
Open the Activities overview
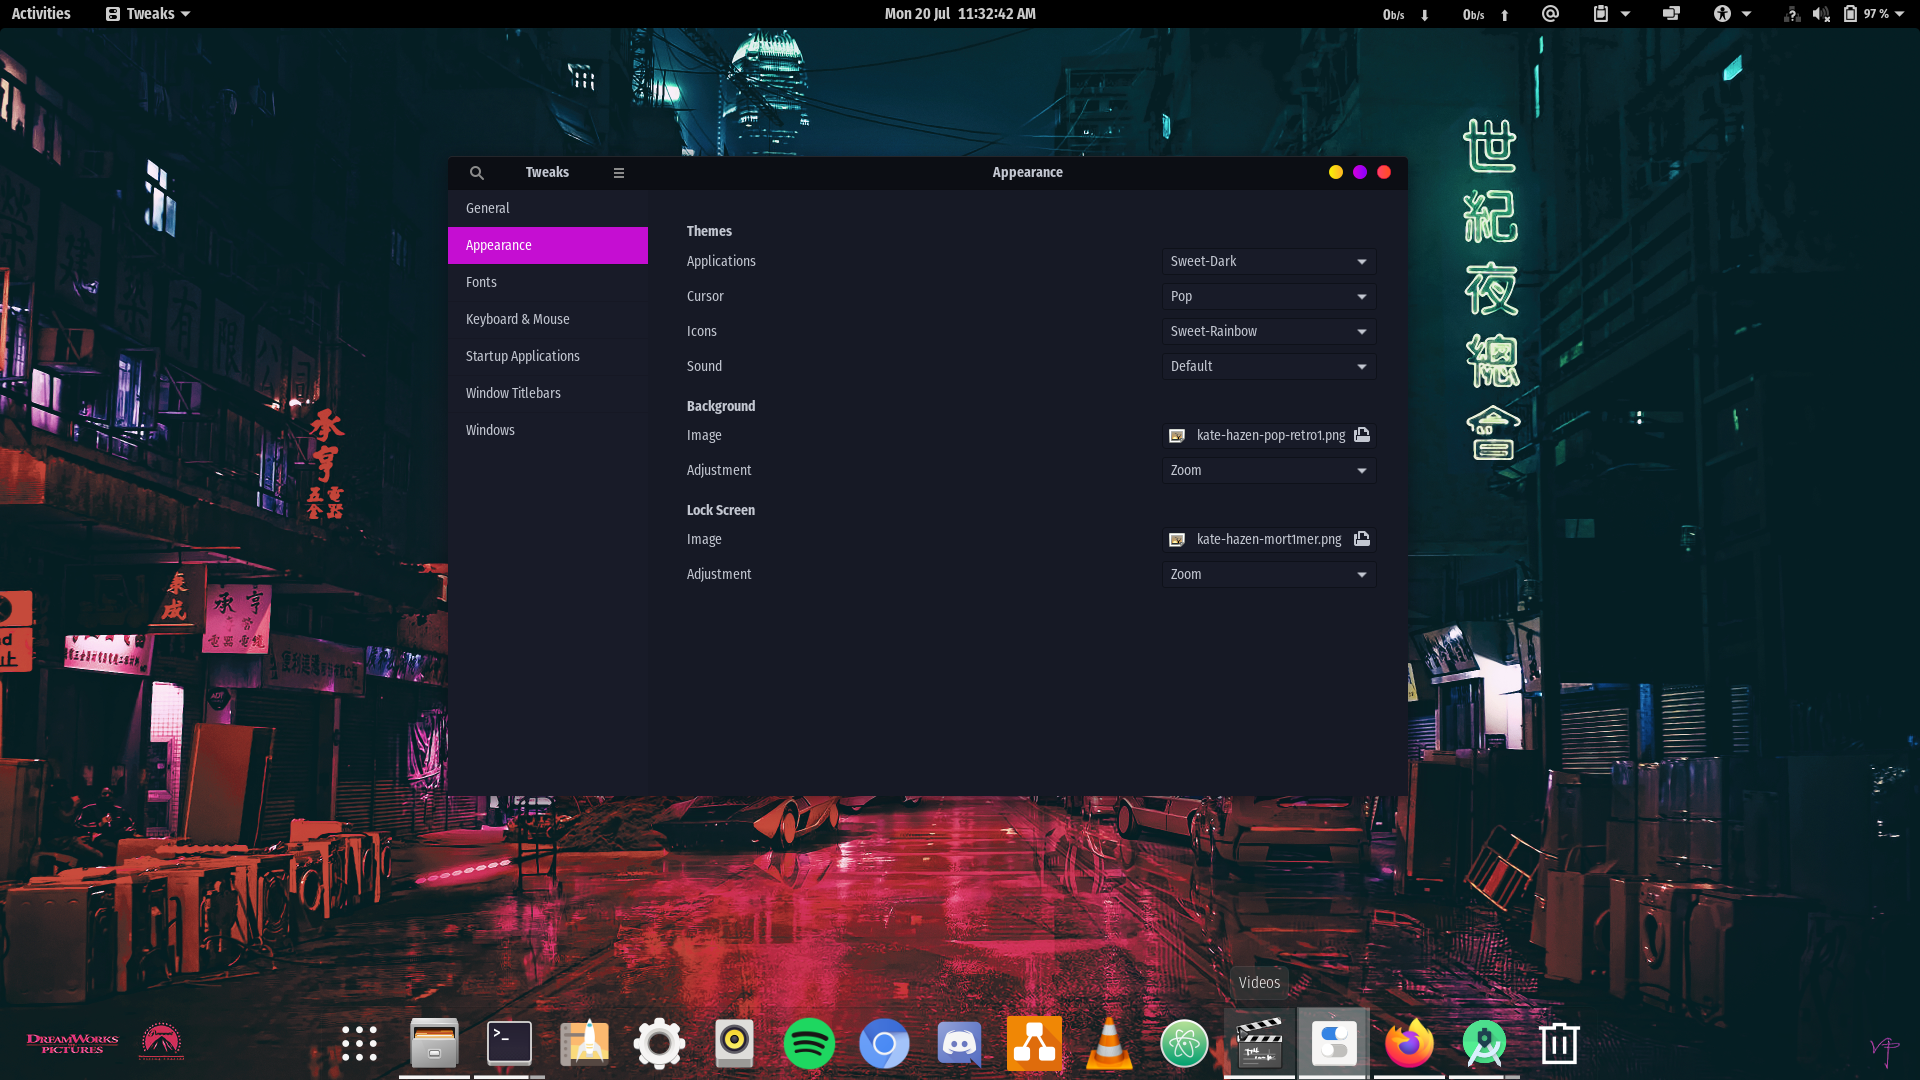tap(41, 14)
